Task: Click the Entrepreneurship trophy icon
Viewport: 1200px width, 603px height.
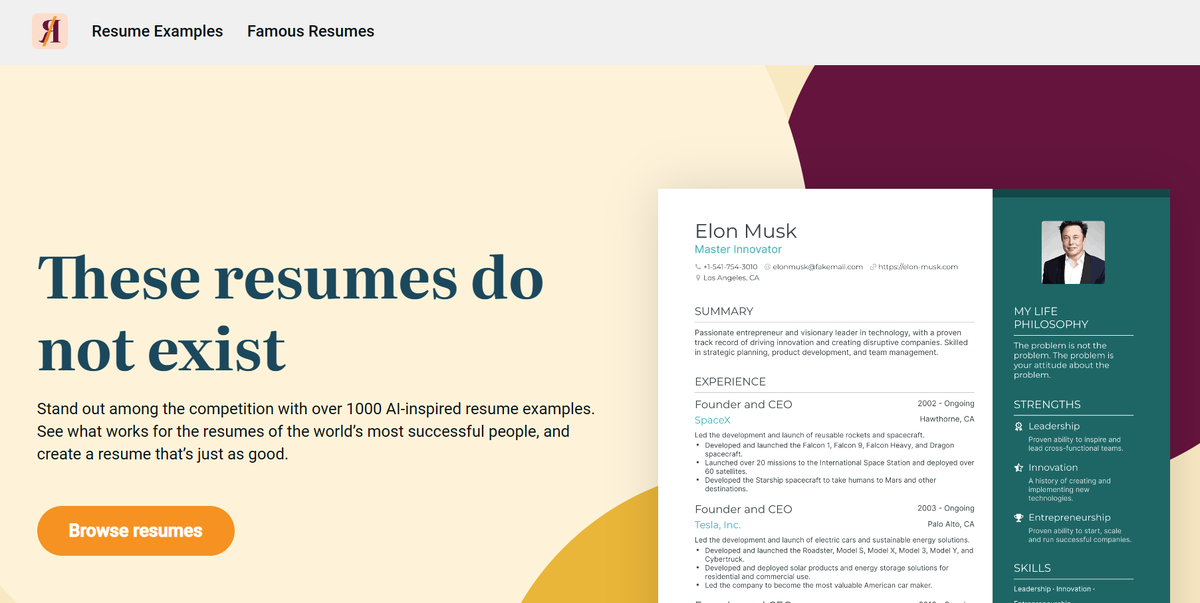Action: tap(1018, 518)
